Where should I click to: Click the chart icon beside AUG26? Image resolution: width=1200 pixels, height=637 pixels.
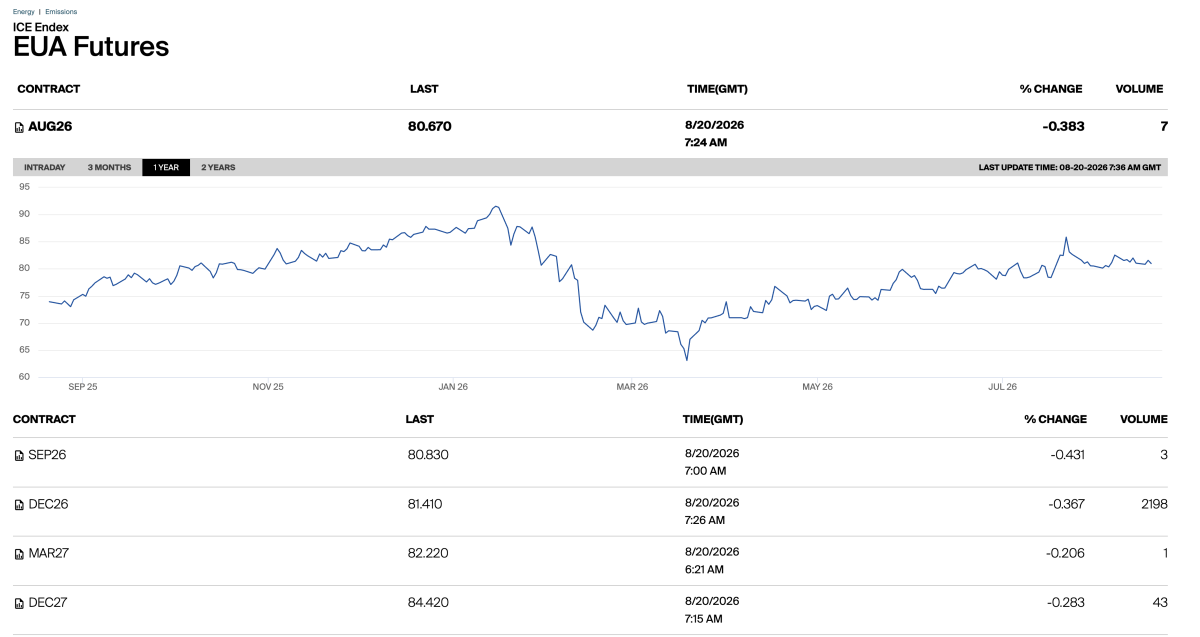(x=19, y=127)
